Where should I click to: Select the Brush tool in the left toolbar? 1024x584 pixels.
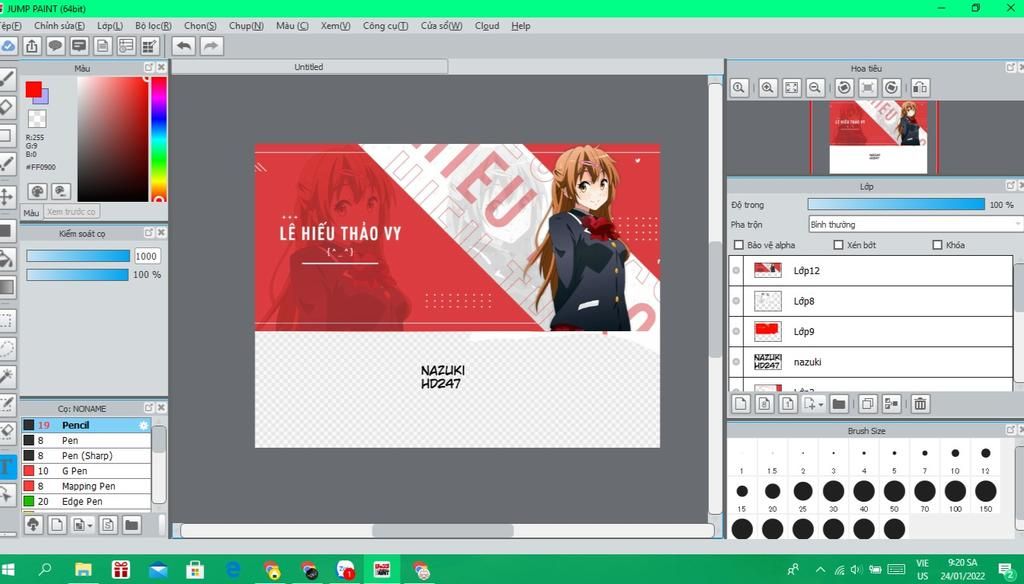(7, 79)
